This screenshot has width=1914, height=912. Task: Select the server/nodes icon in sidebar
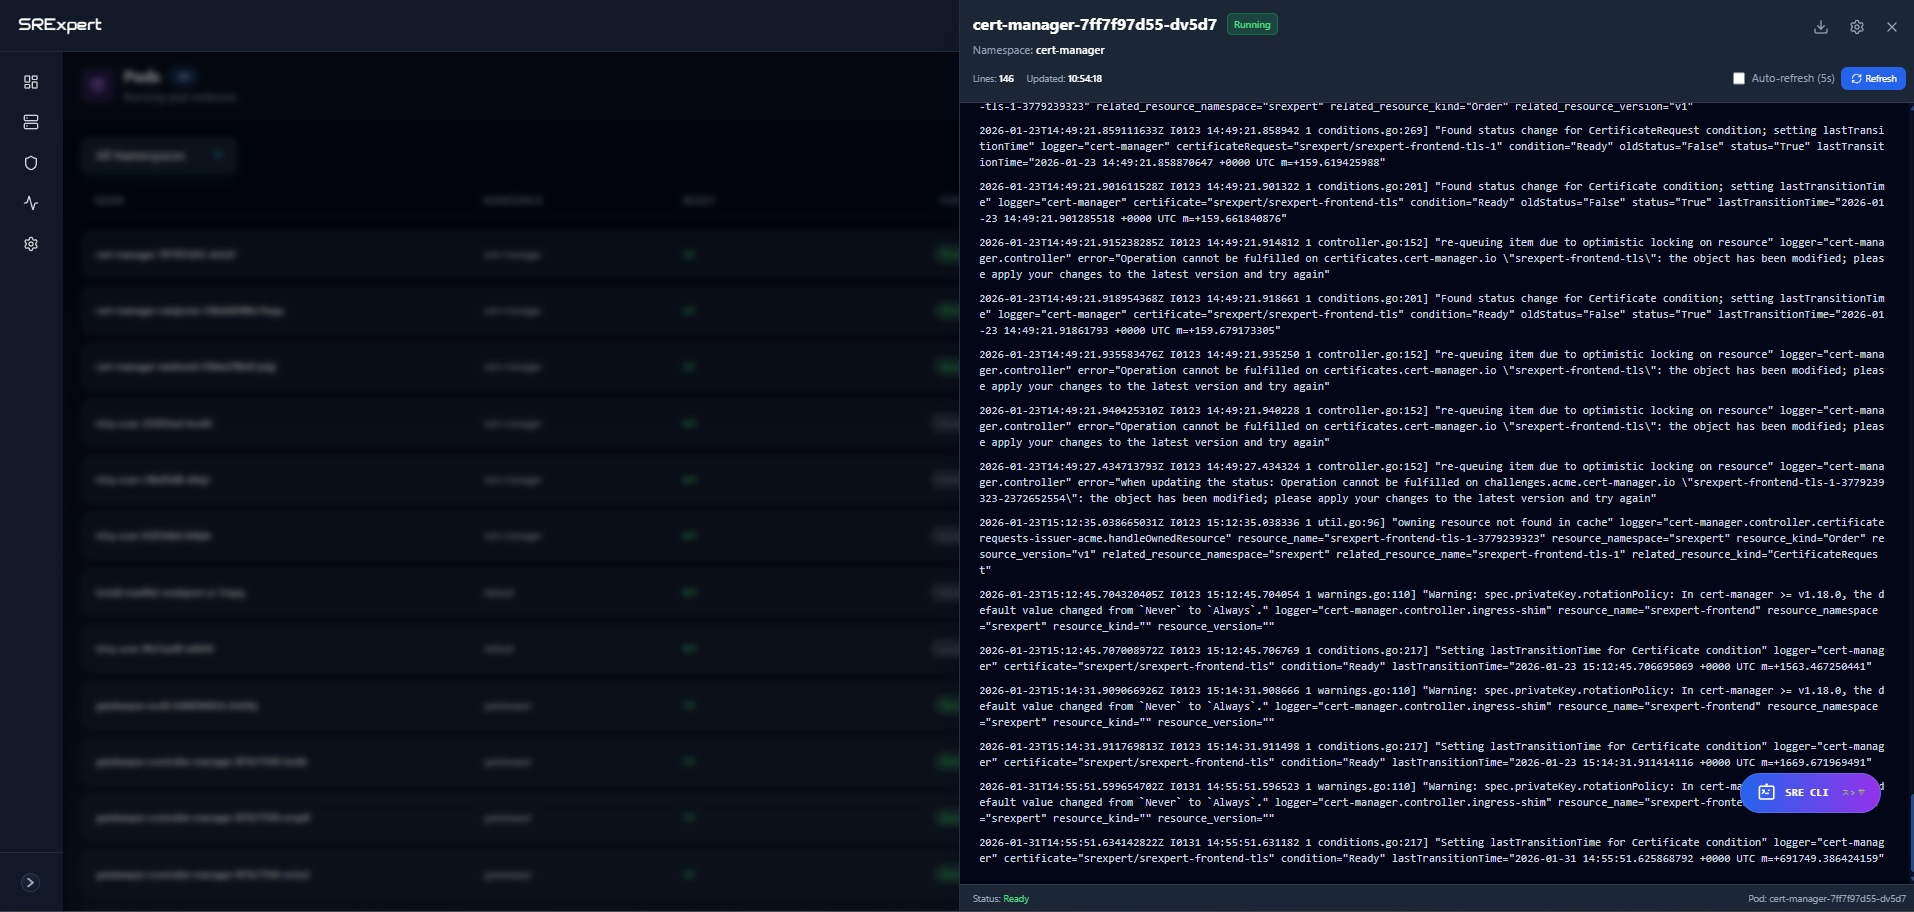(x=30, y=122)
